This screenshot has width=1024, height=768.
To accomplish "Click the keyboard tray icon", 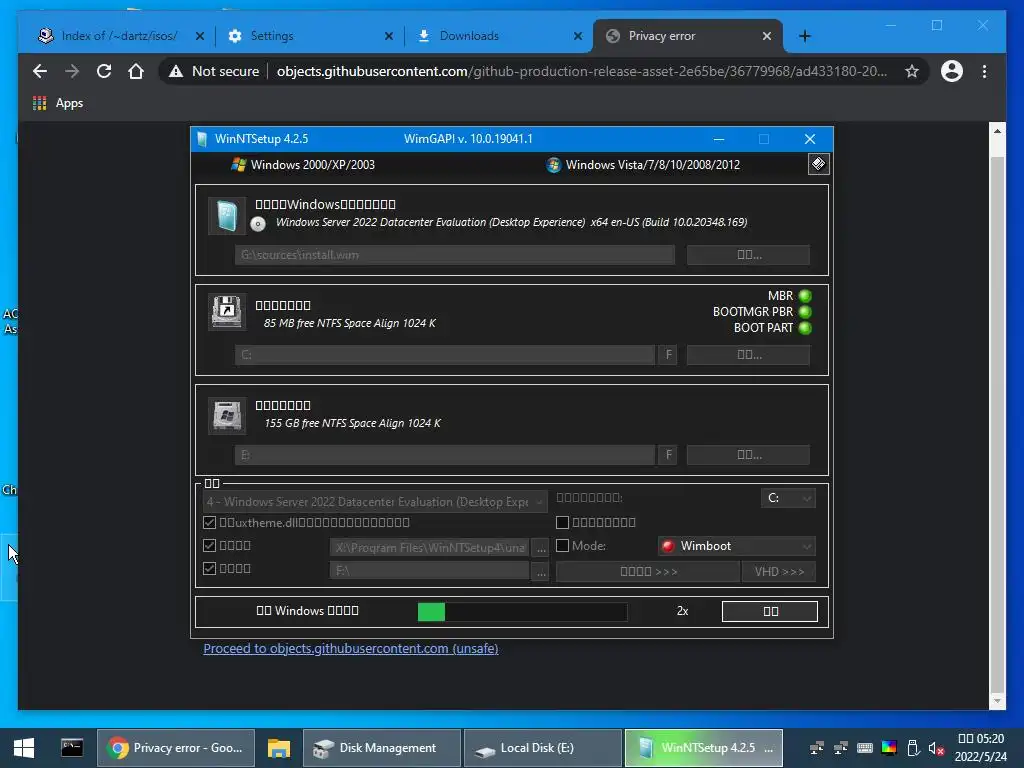I will [865, 748].
